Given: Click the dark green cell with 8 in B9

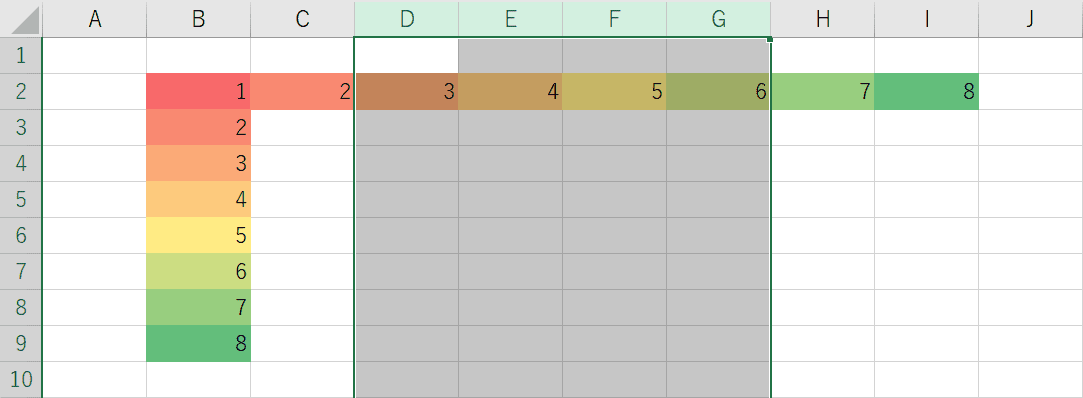Looking at the screenshot, I should coord(198,343).
